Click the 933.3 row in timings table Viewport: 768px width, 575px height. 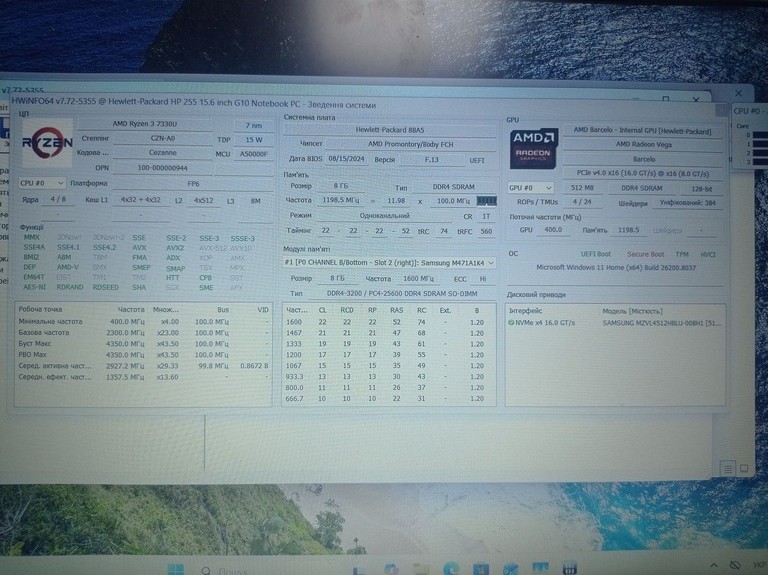point(389,377)
